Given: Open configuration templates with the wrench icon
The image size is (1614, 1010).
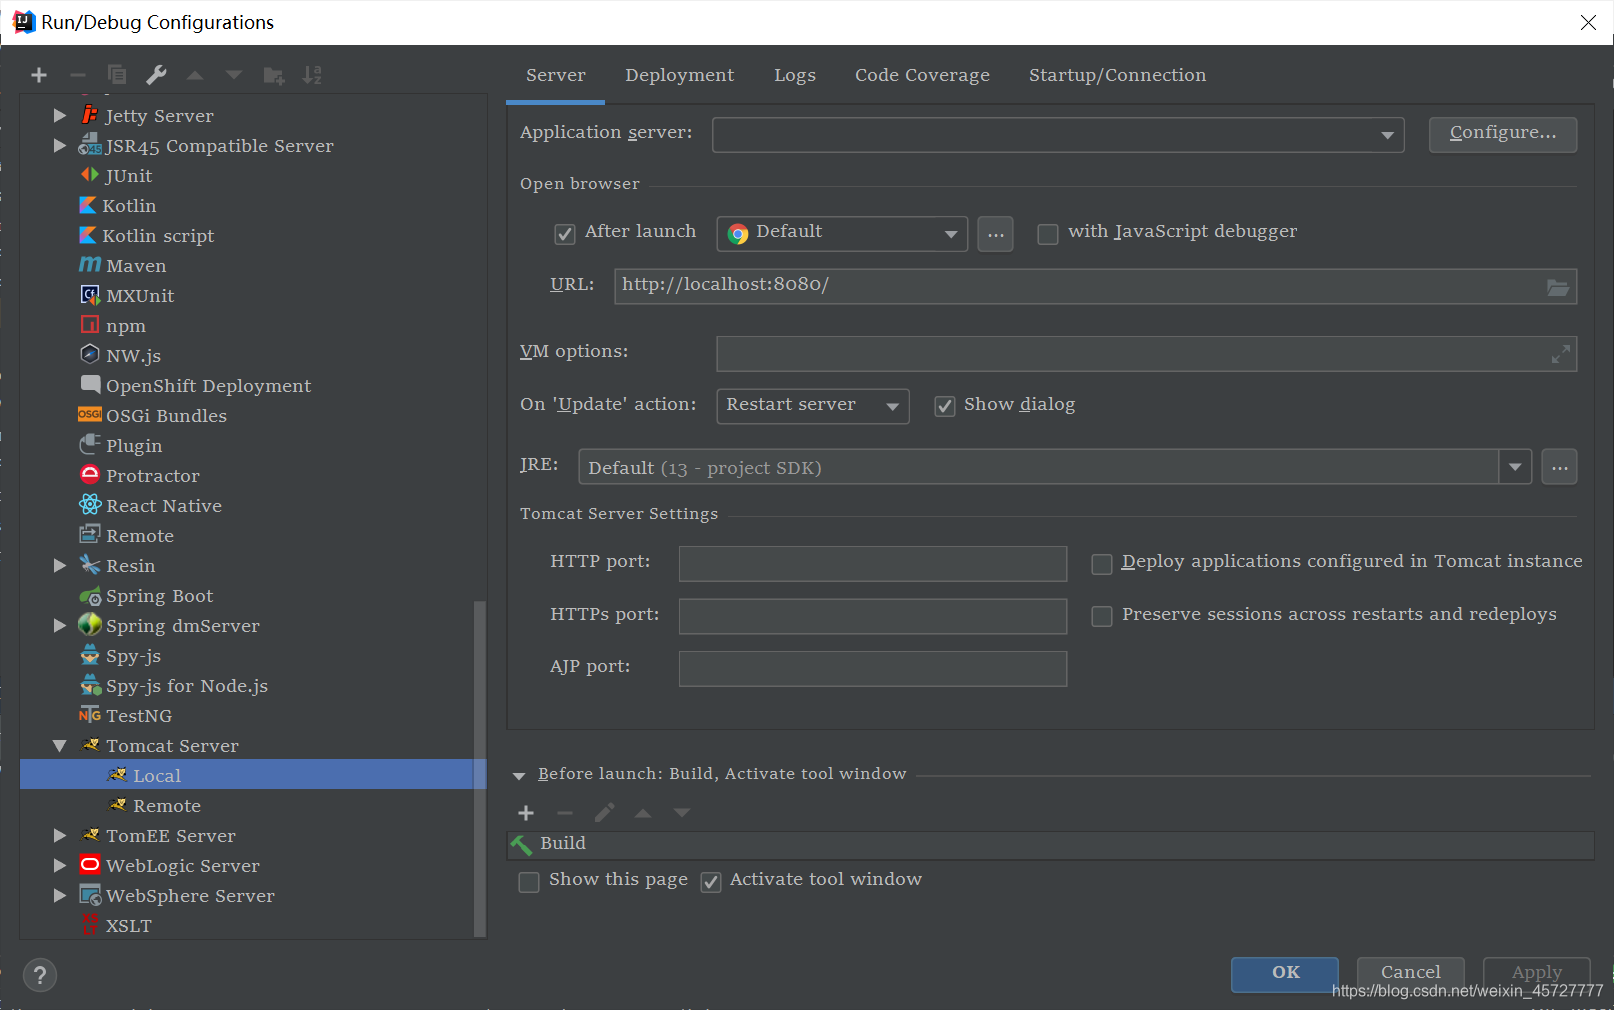Looking at the screenshot, I should (156, 74).
